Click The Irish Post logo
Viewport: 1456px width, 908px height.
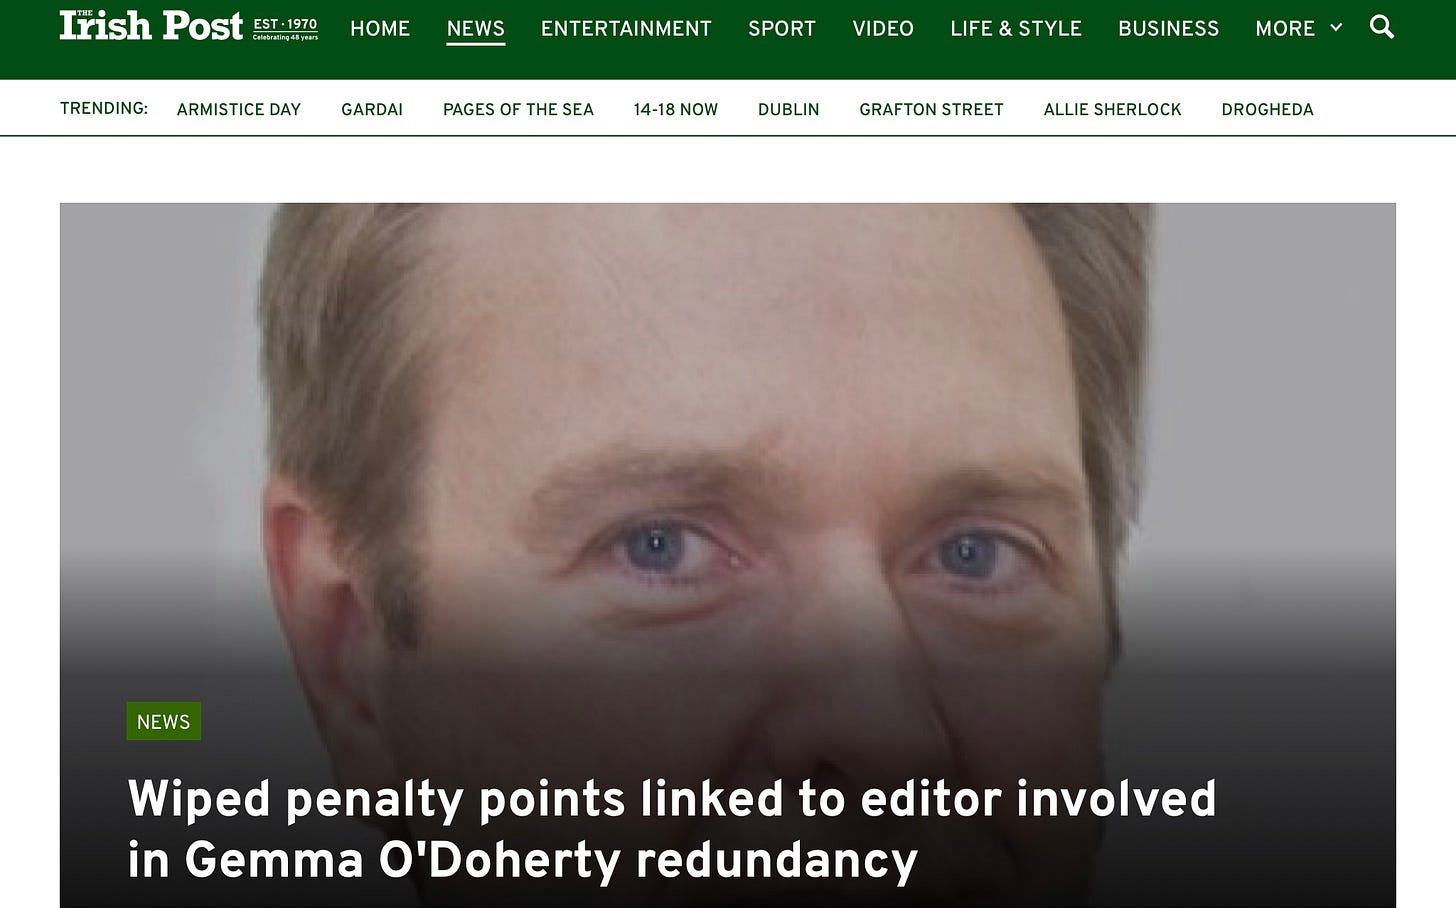click(x=188, y=26)
